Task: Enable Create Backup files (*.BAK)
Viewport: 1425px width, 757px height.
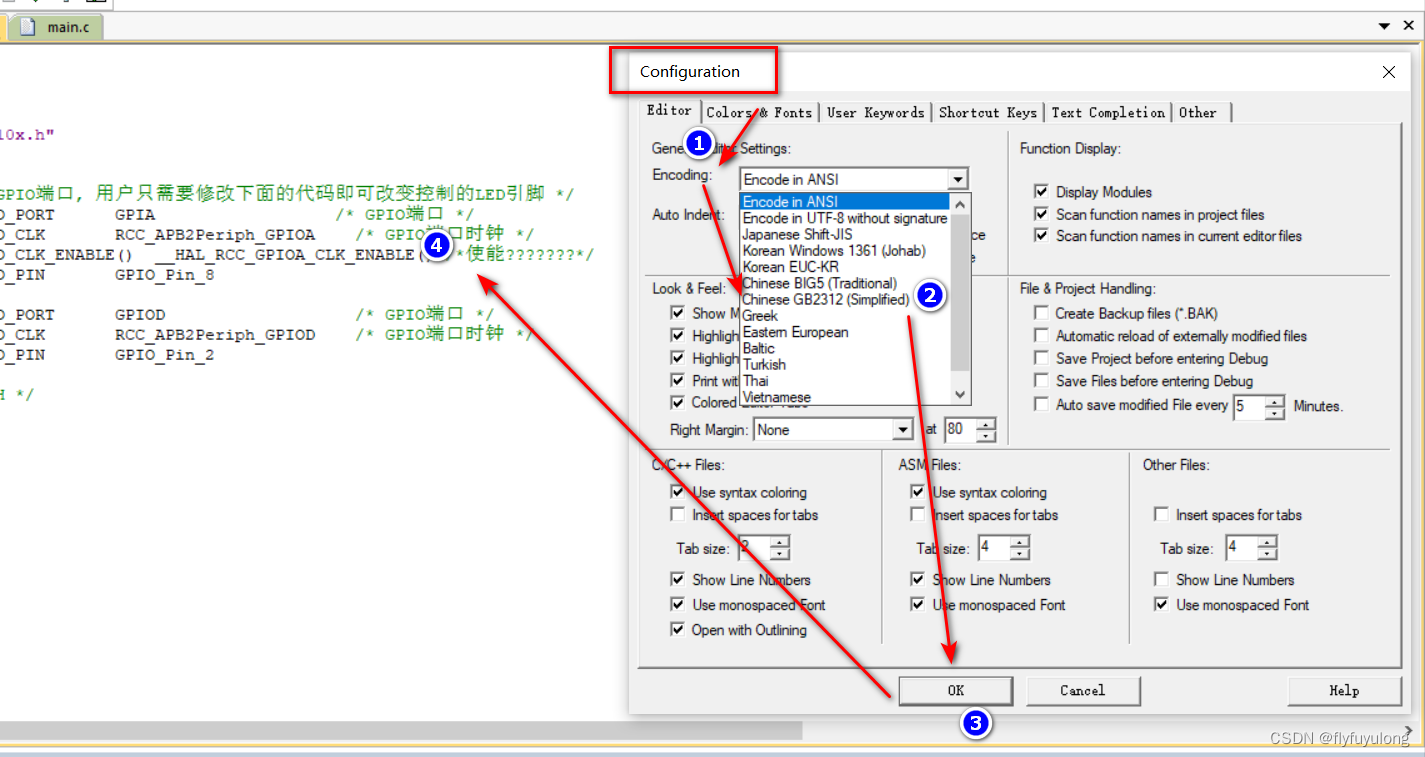Action: coord(1041,313)
